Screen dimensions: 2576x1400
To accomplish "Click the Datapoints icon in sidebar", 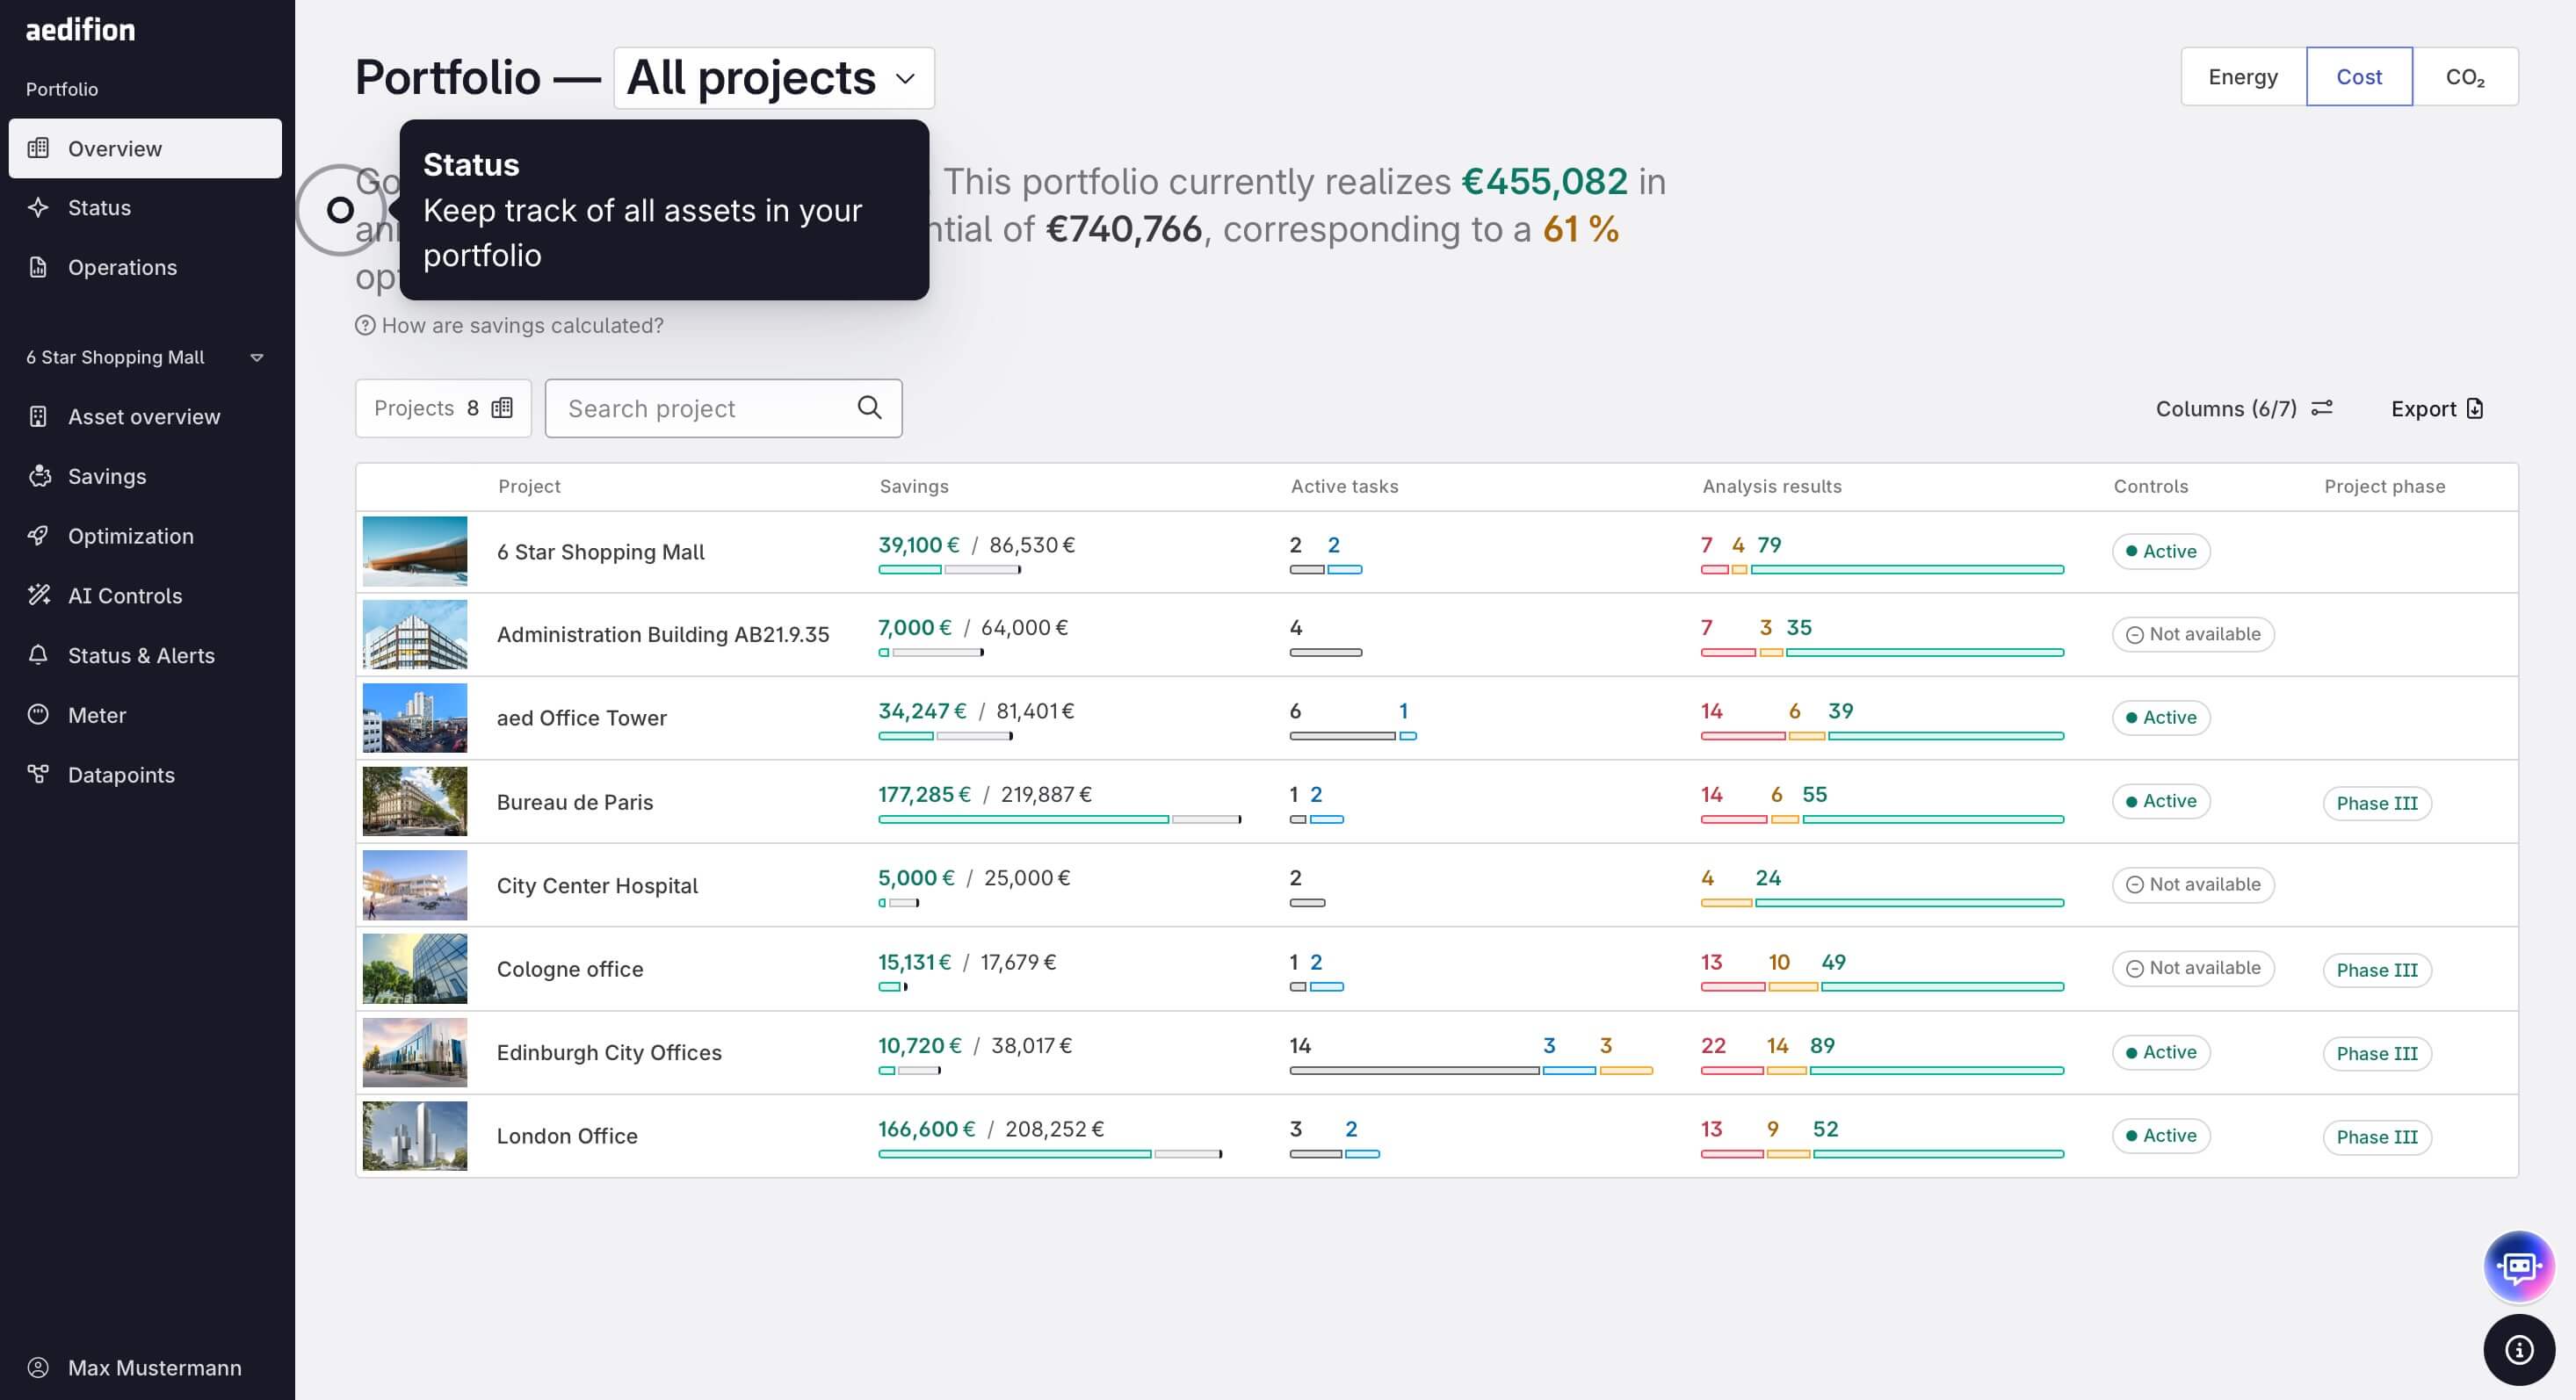I will click(x=39, y=774).
